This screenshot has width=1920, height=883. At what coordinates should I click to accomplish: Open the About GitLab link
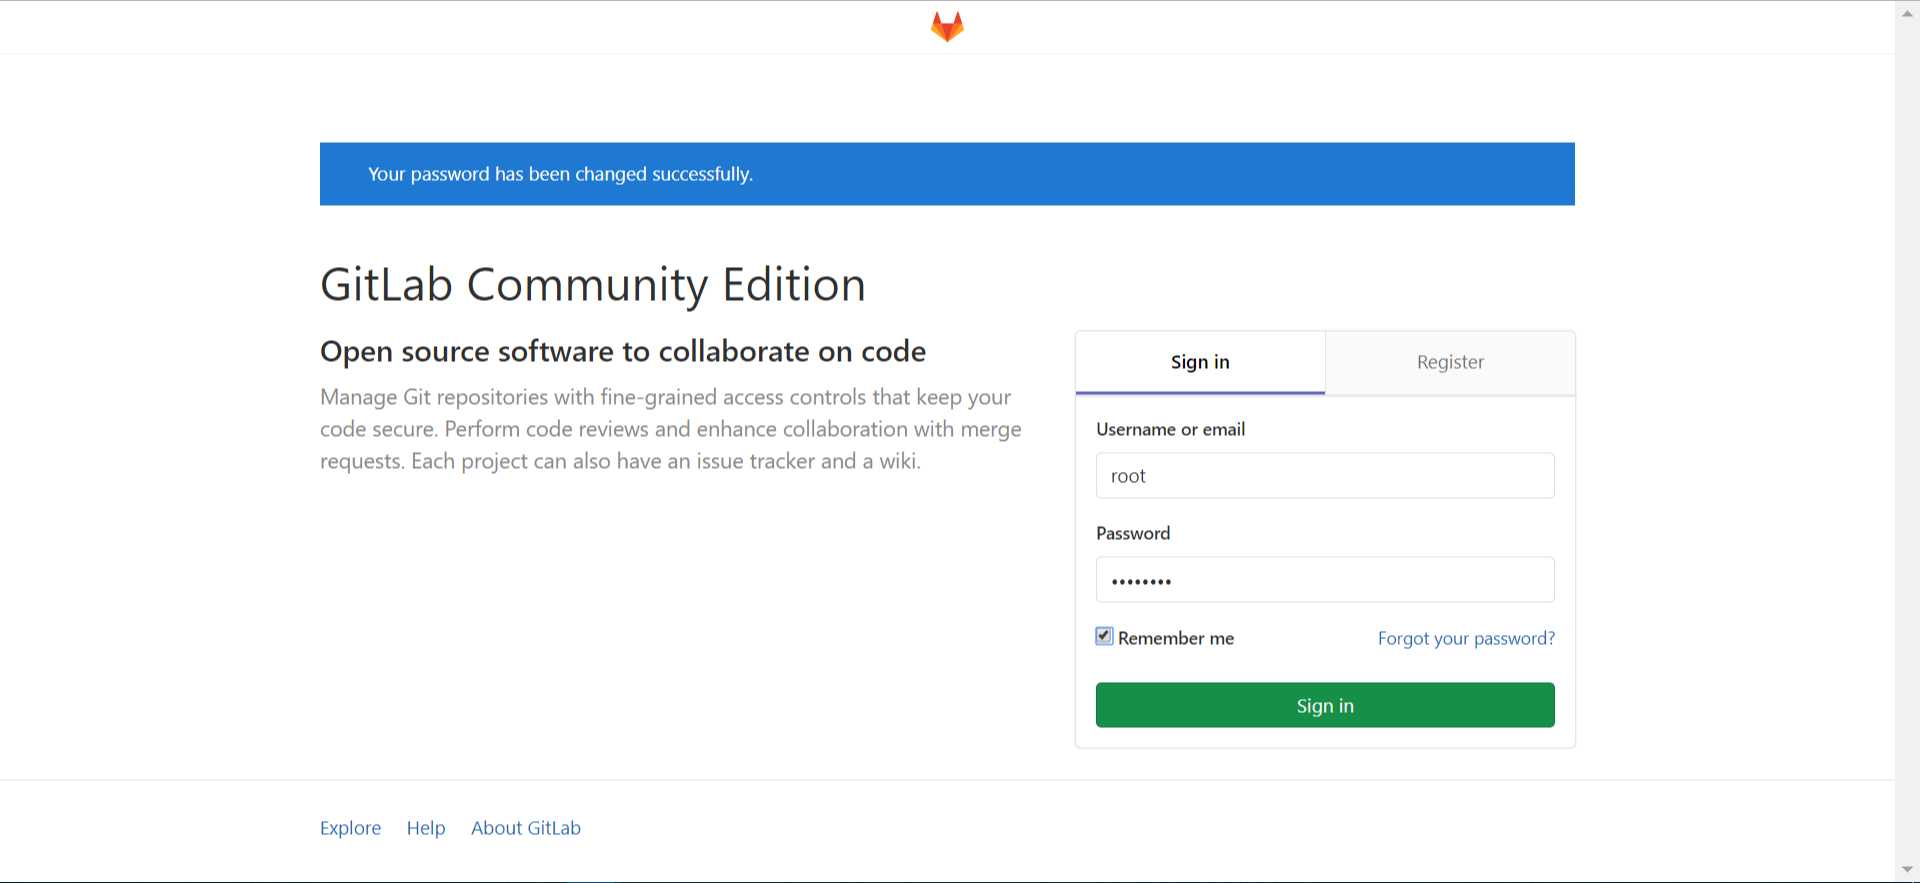pyautogui.click(x=526, y=828)
